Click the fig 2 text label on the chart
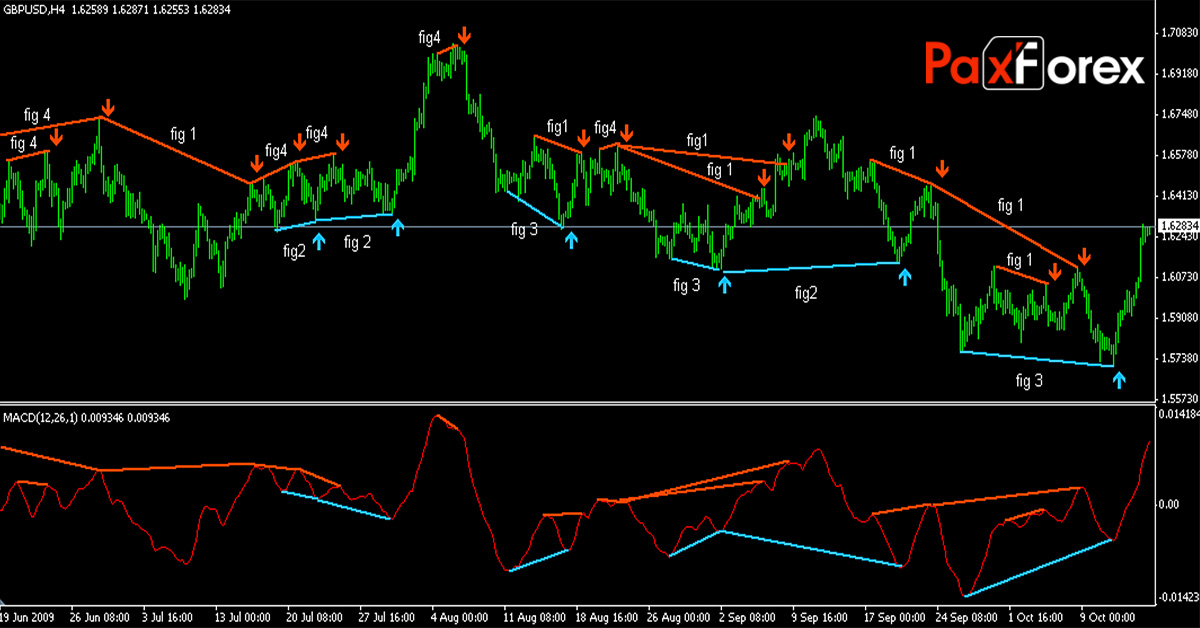Image resolution: width=1200 pixels, height=628 pixels. (356, 240)
